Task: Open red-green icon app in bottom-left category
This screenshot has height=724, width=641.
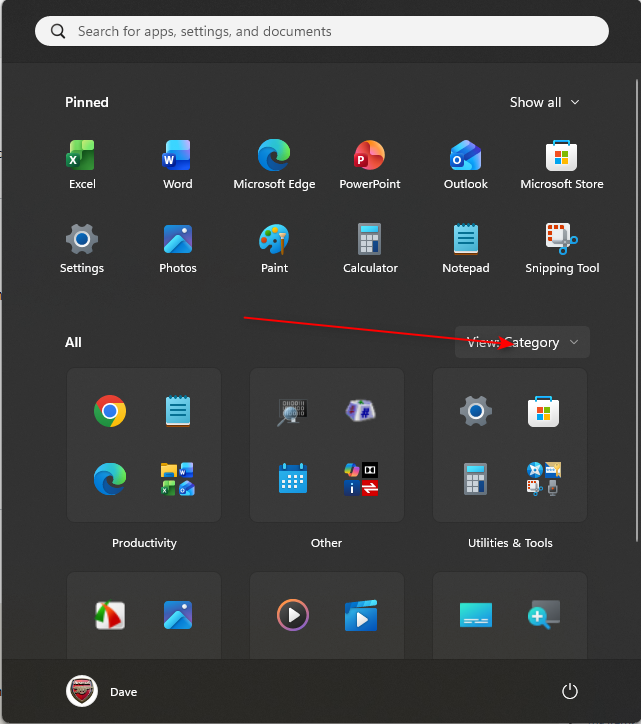Action: point(110,615)
